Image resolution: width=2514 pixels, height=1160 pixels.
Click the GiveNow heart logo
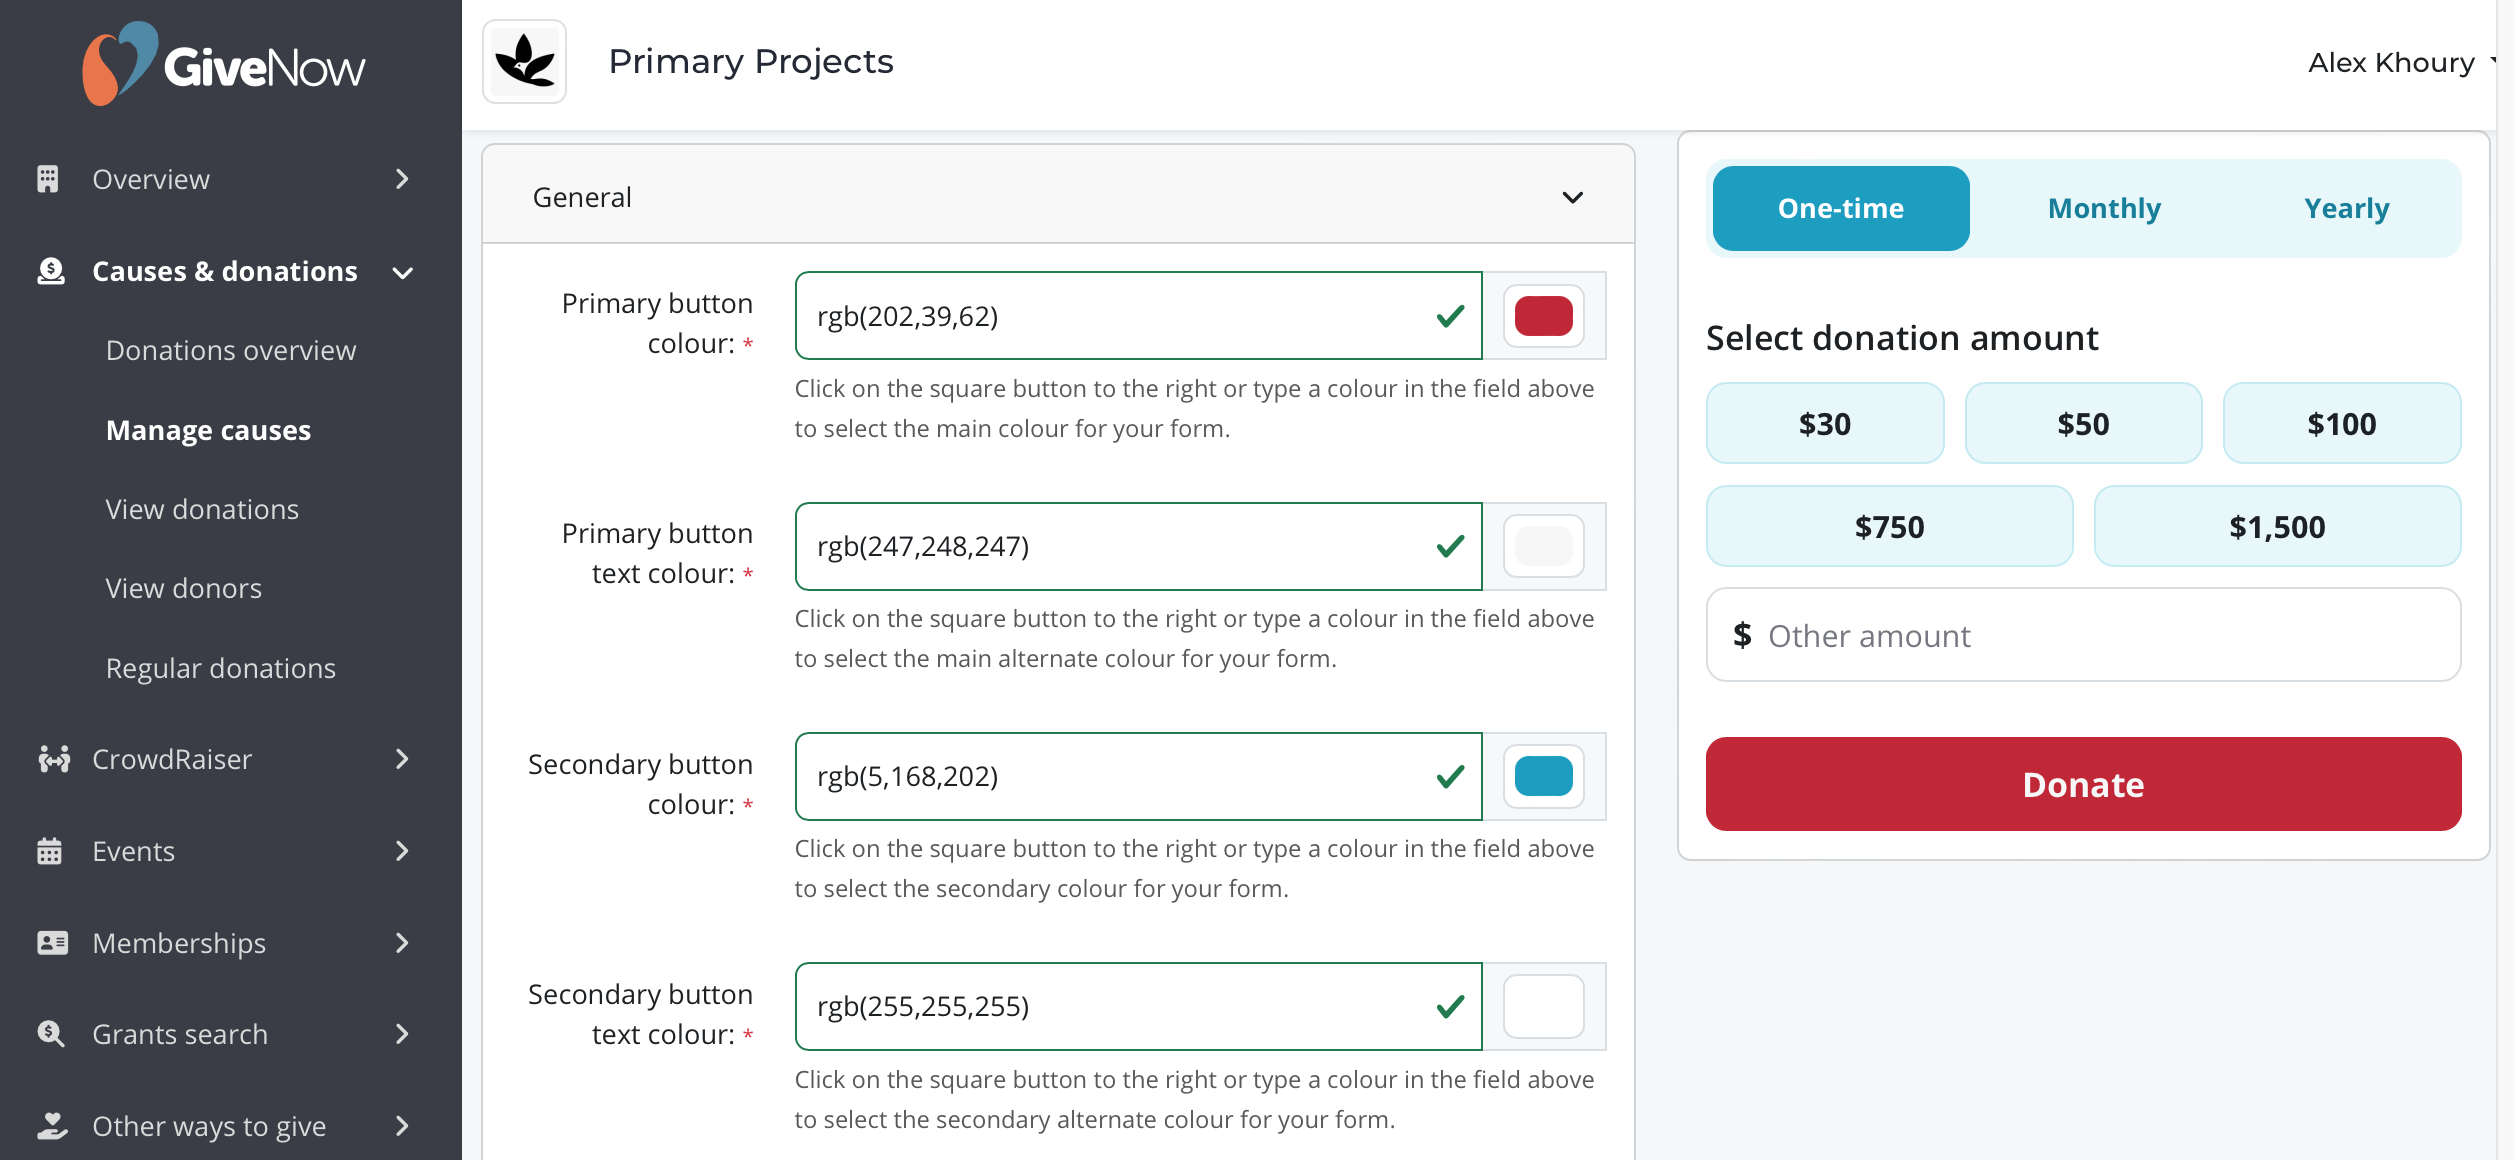pyautogui.click(x=119, y=64)
